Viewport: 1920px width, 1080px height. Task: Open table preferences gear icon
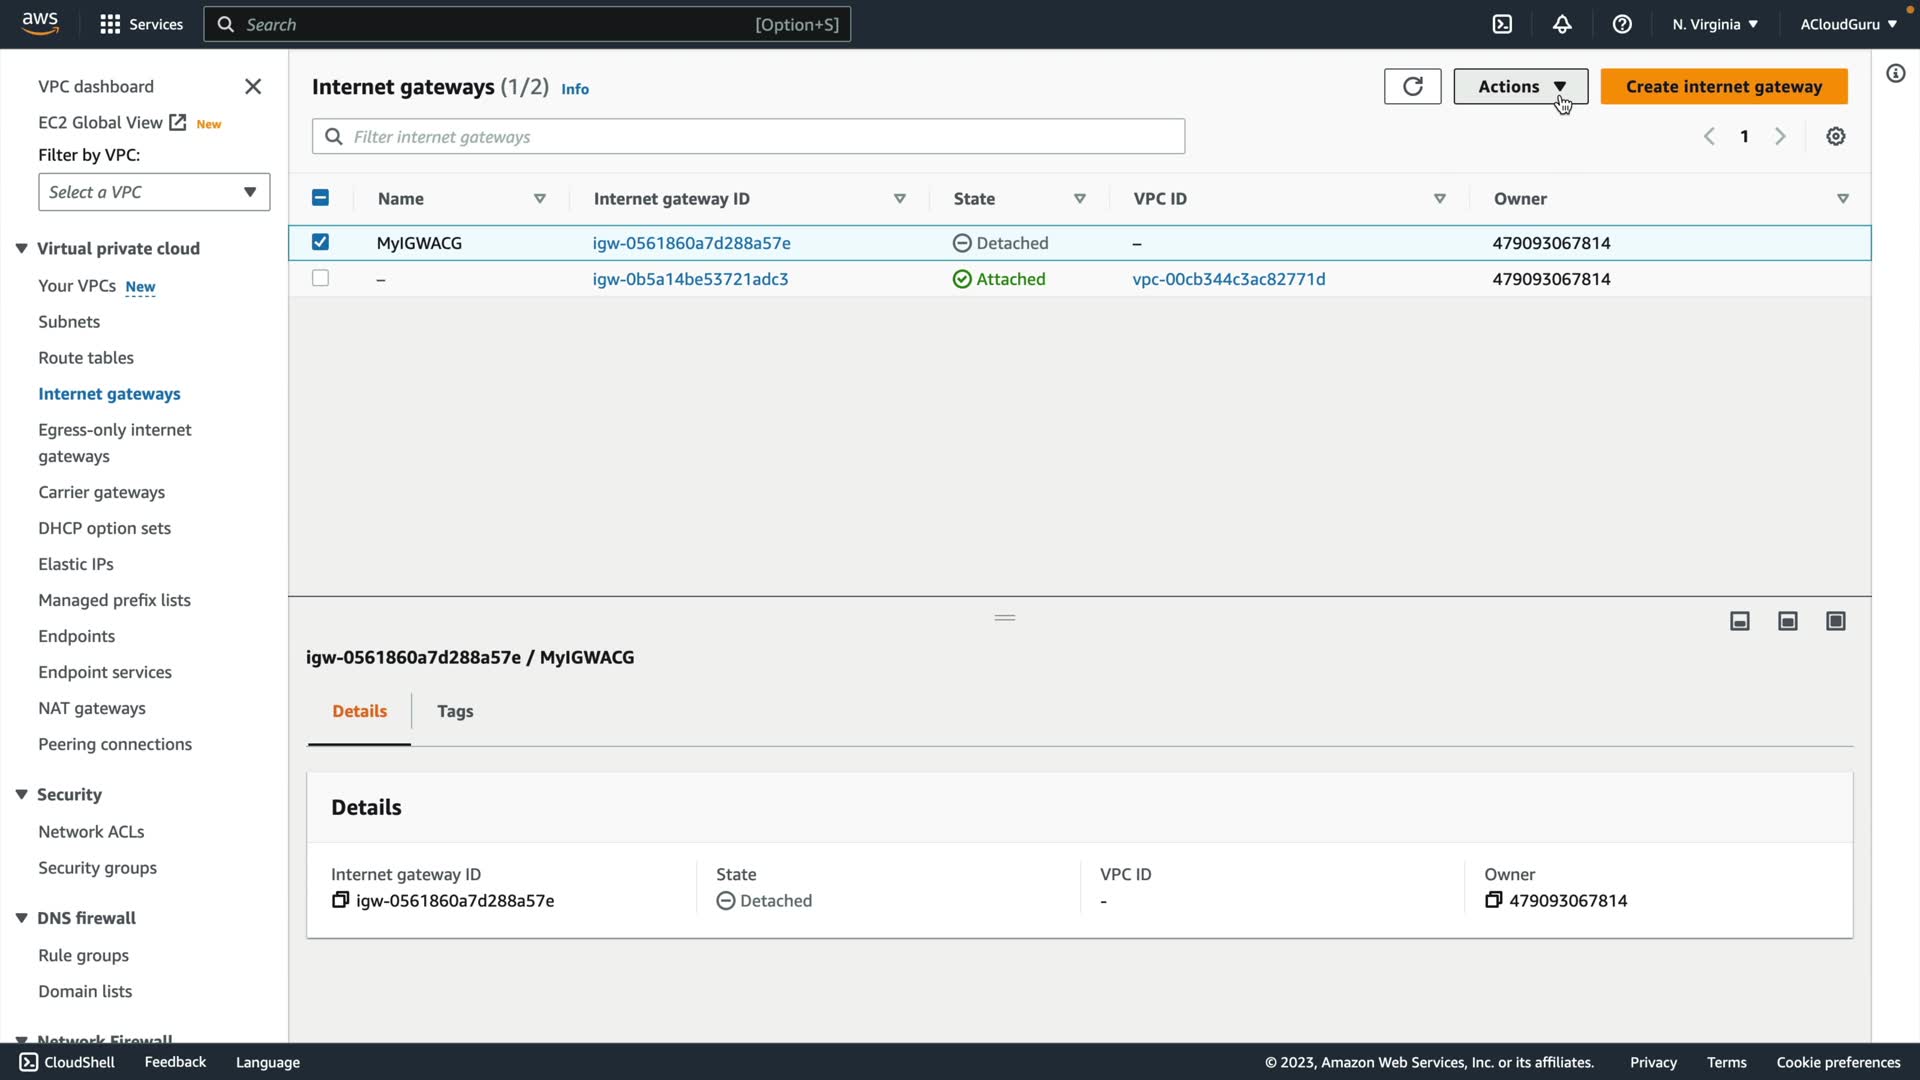(1836, 137)
